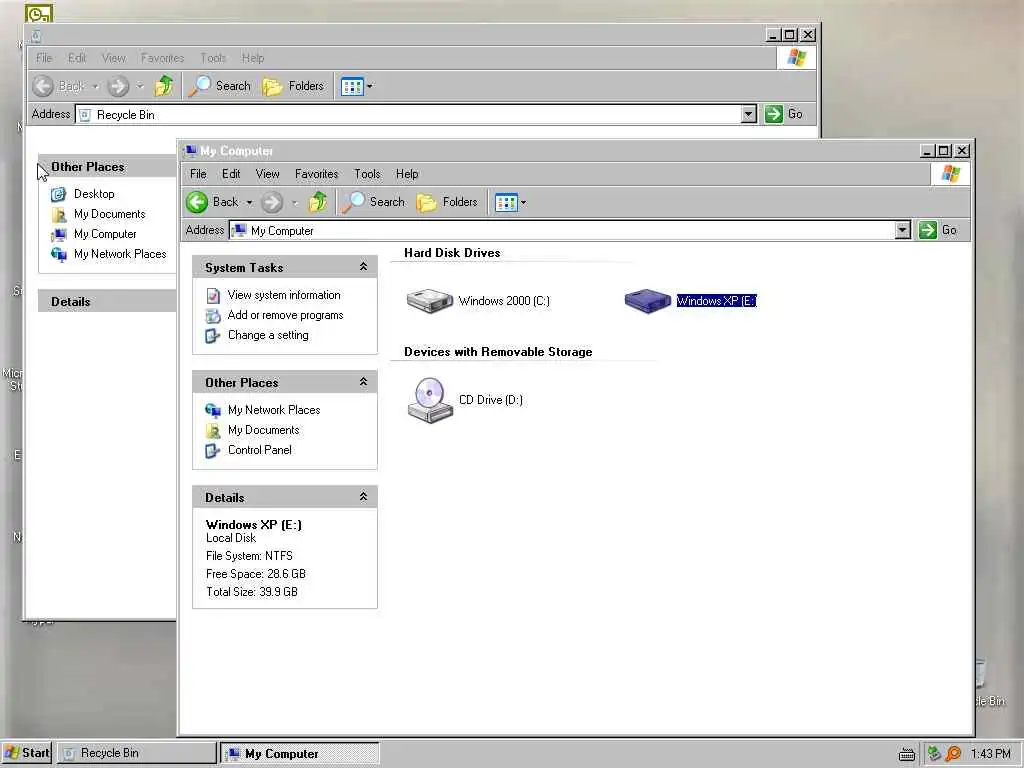Click Up folder icon in Recycle Bin window
Screen dimensions: 1024x768
pyautogui.click(x=164, y=86)
